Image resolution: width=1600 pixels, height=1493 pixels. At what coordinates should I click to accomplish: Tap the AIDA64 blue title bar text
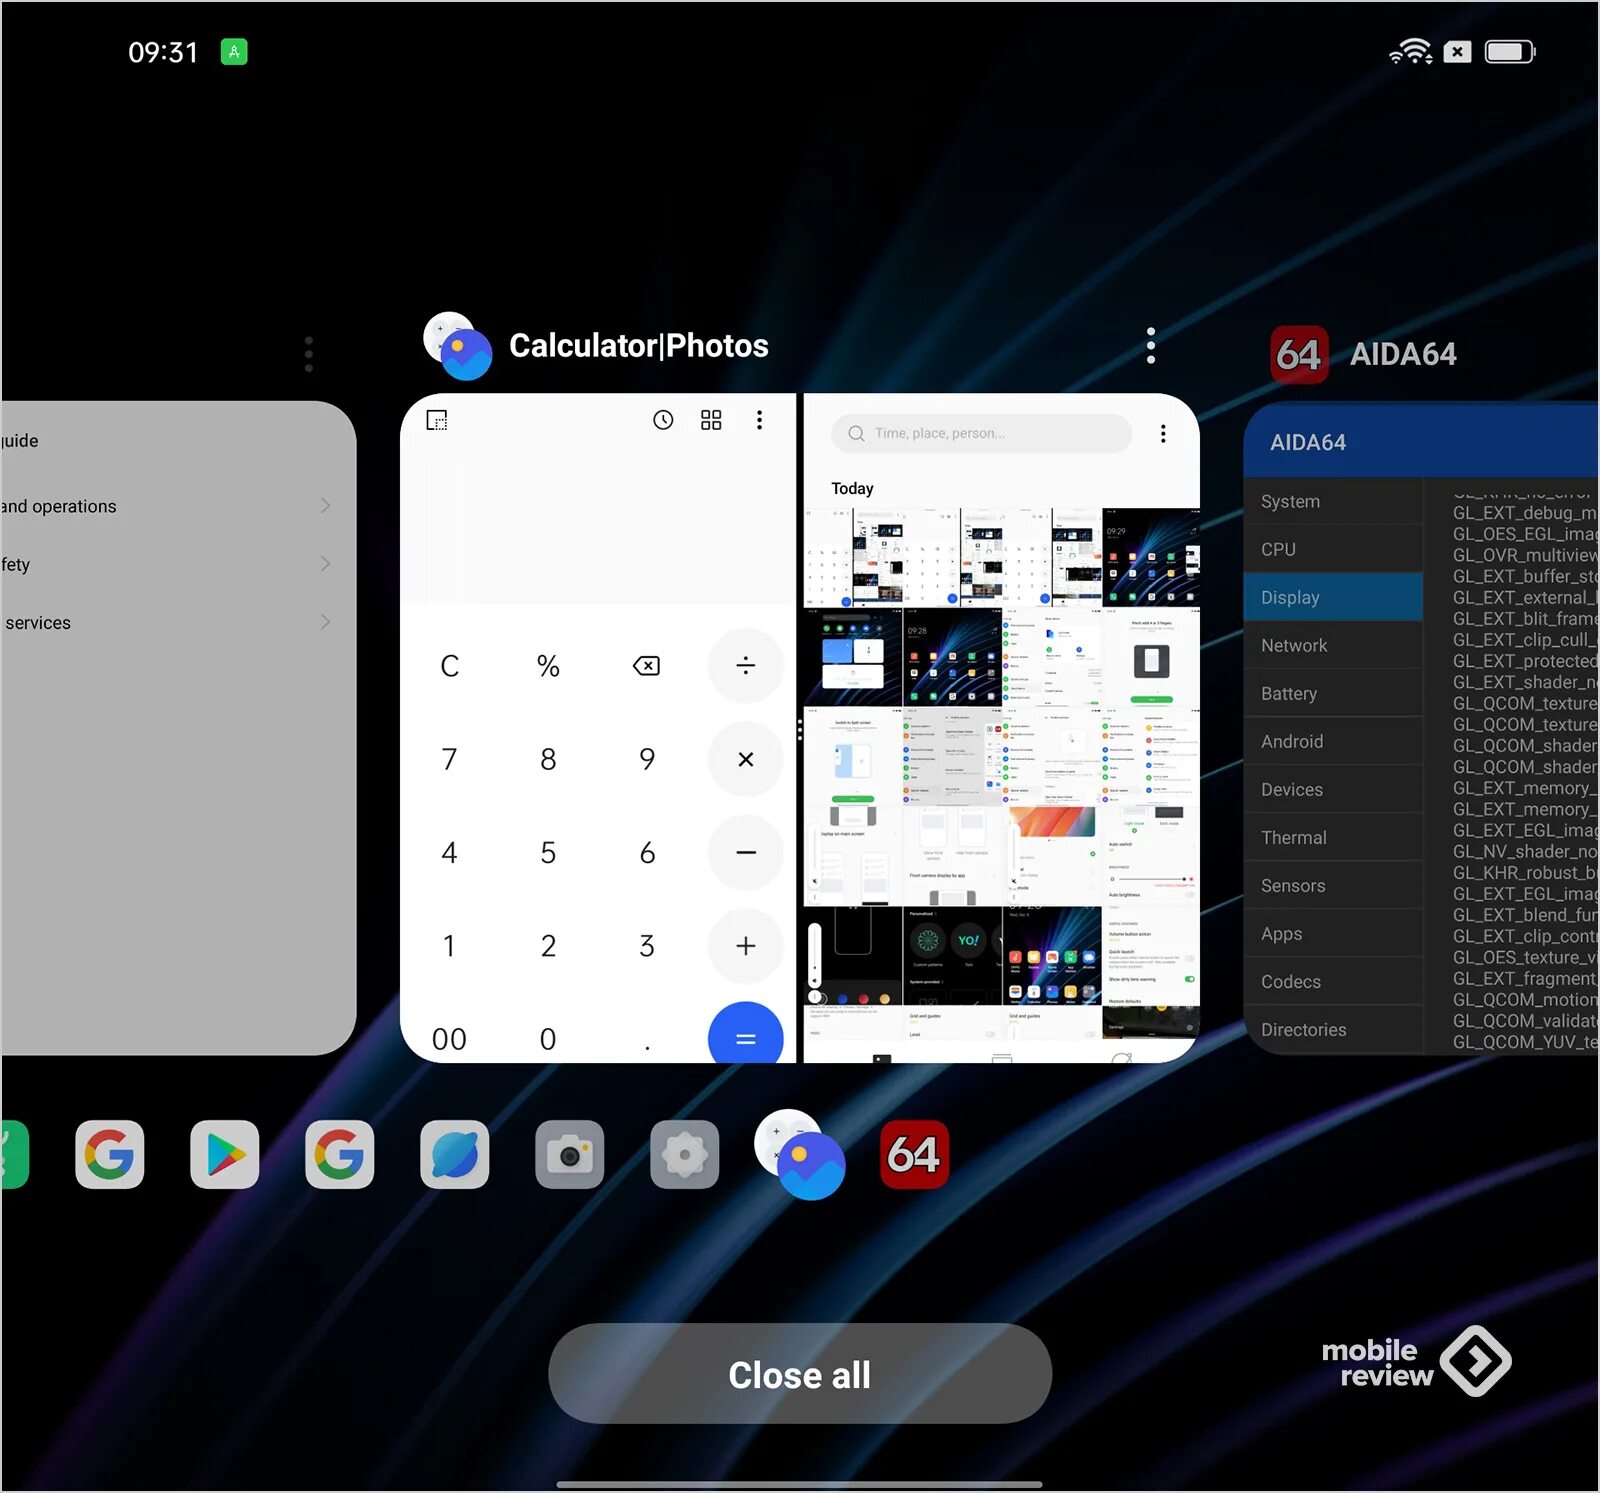(x=1308, y=442)
